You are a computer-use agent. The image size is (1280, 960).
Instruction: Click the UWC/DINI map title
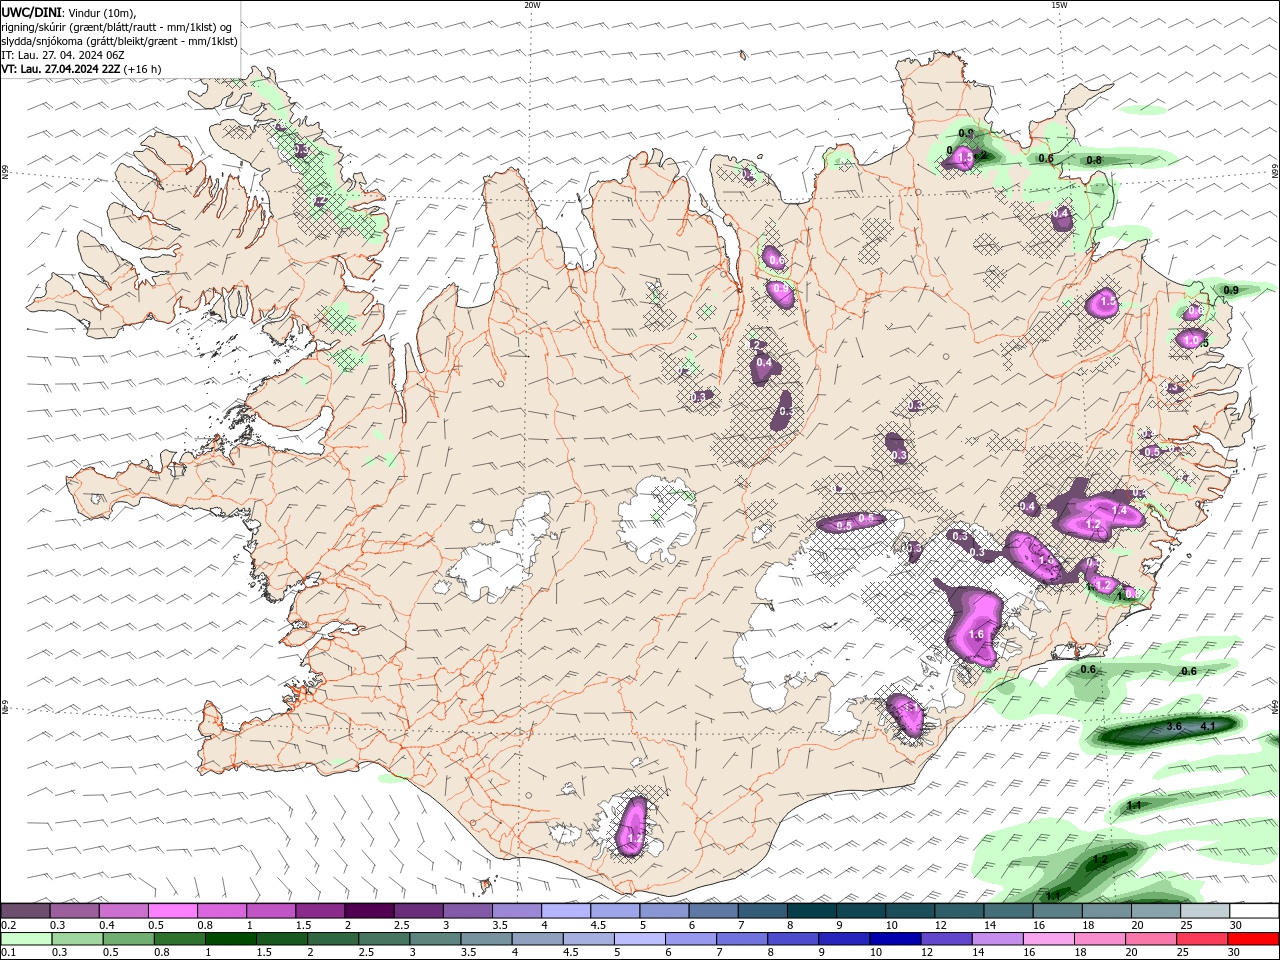tap(31, 12)
